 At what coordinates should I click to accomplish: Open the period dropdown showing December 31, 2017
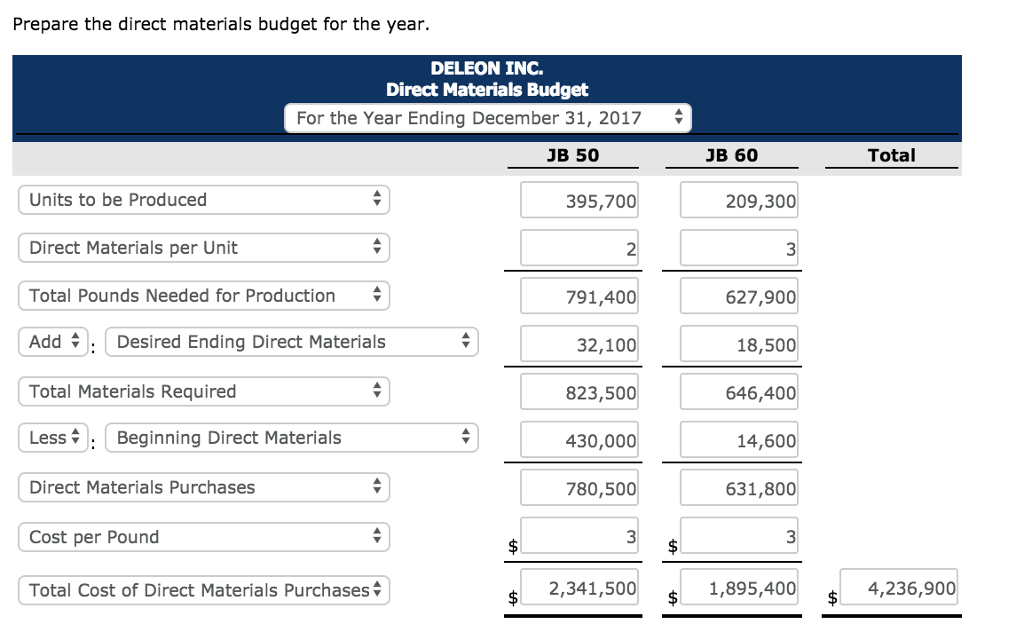pos(487,117)
